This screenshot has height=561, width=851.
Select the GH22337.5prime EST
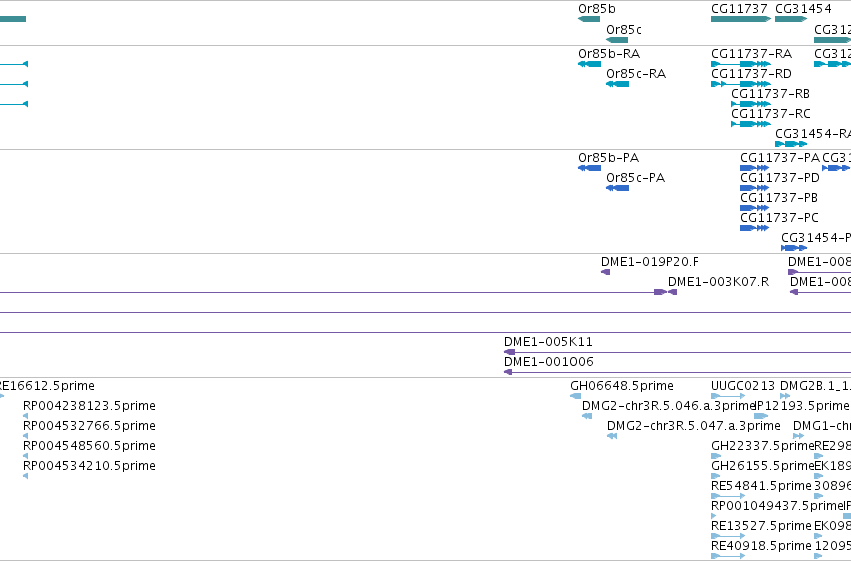[716, 456]
